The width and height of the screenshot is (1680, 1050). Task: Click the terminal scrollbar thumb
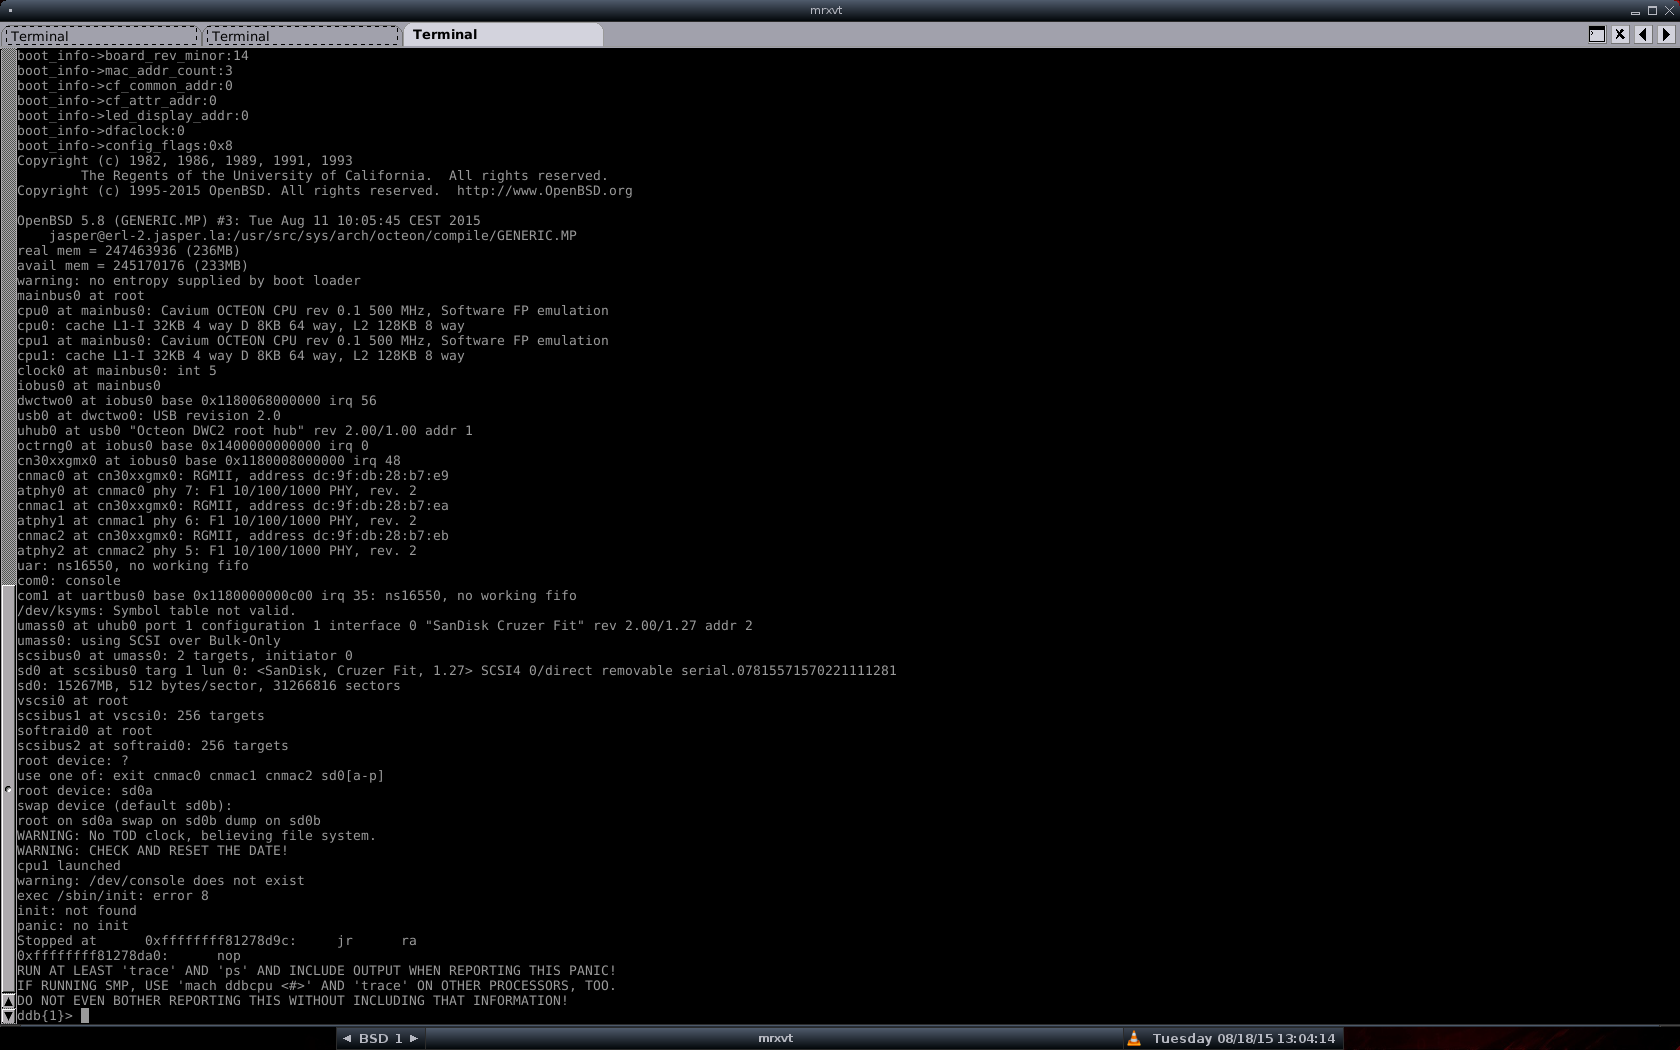8,788
